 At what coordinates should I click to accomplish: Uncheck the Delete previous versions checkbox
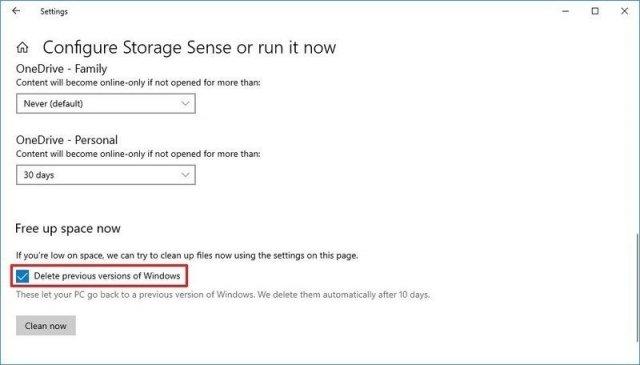[x=22, y=276]
